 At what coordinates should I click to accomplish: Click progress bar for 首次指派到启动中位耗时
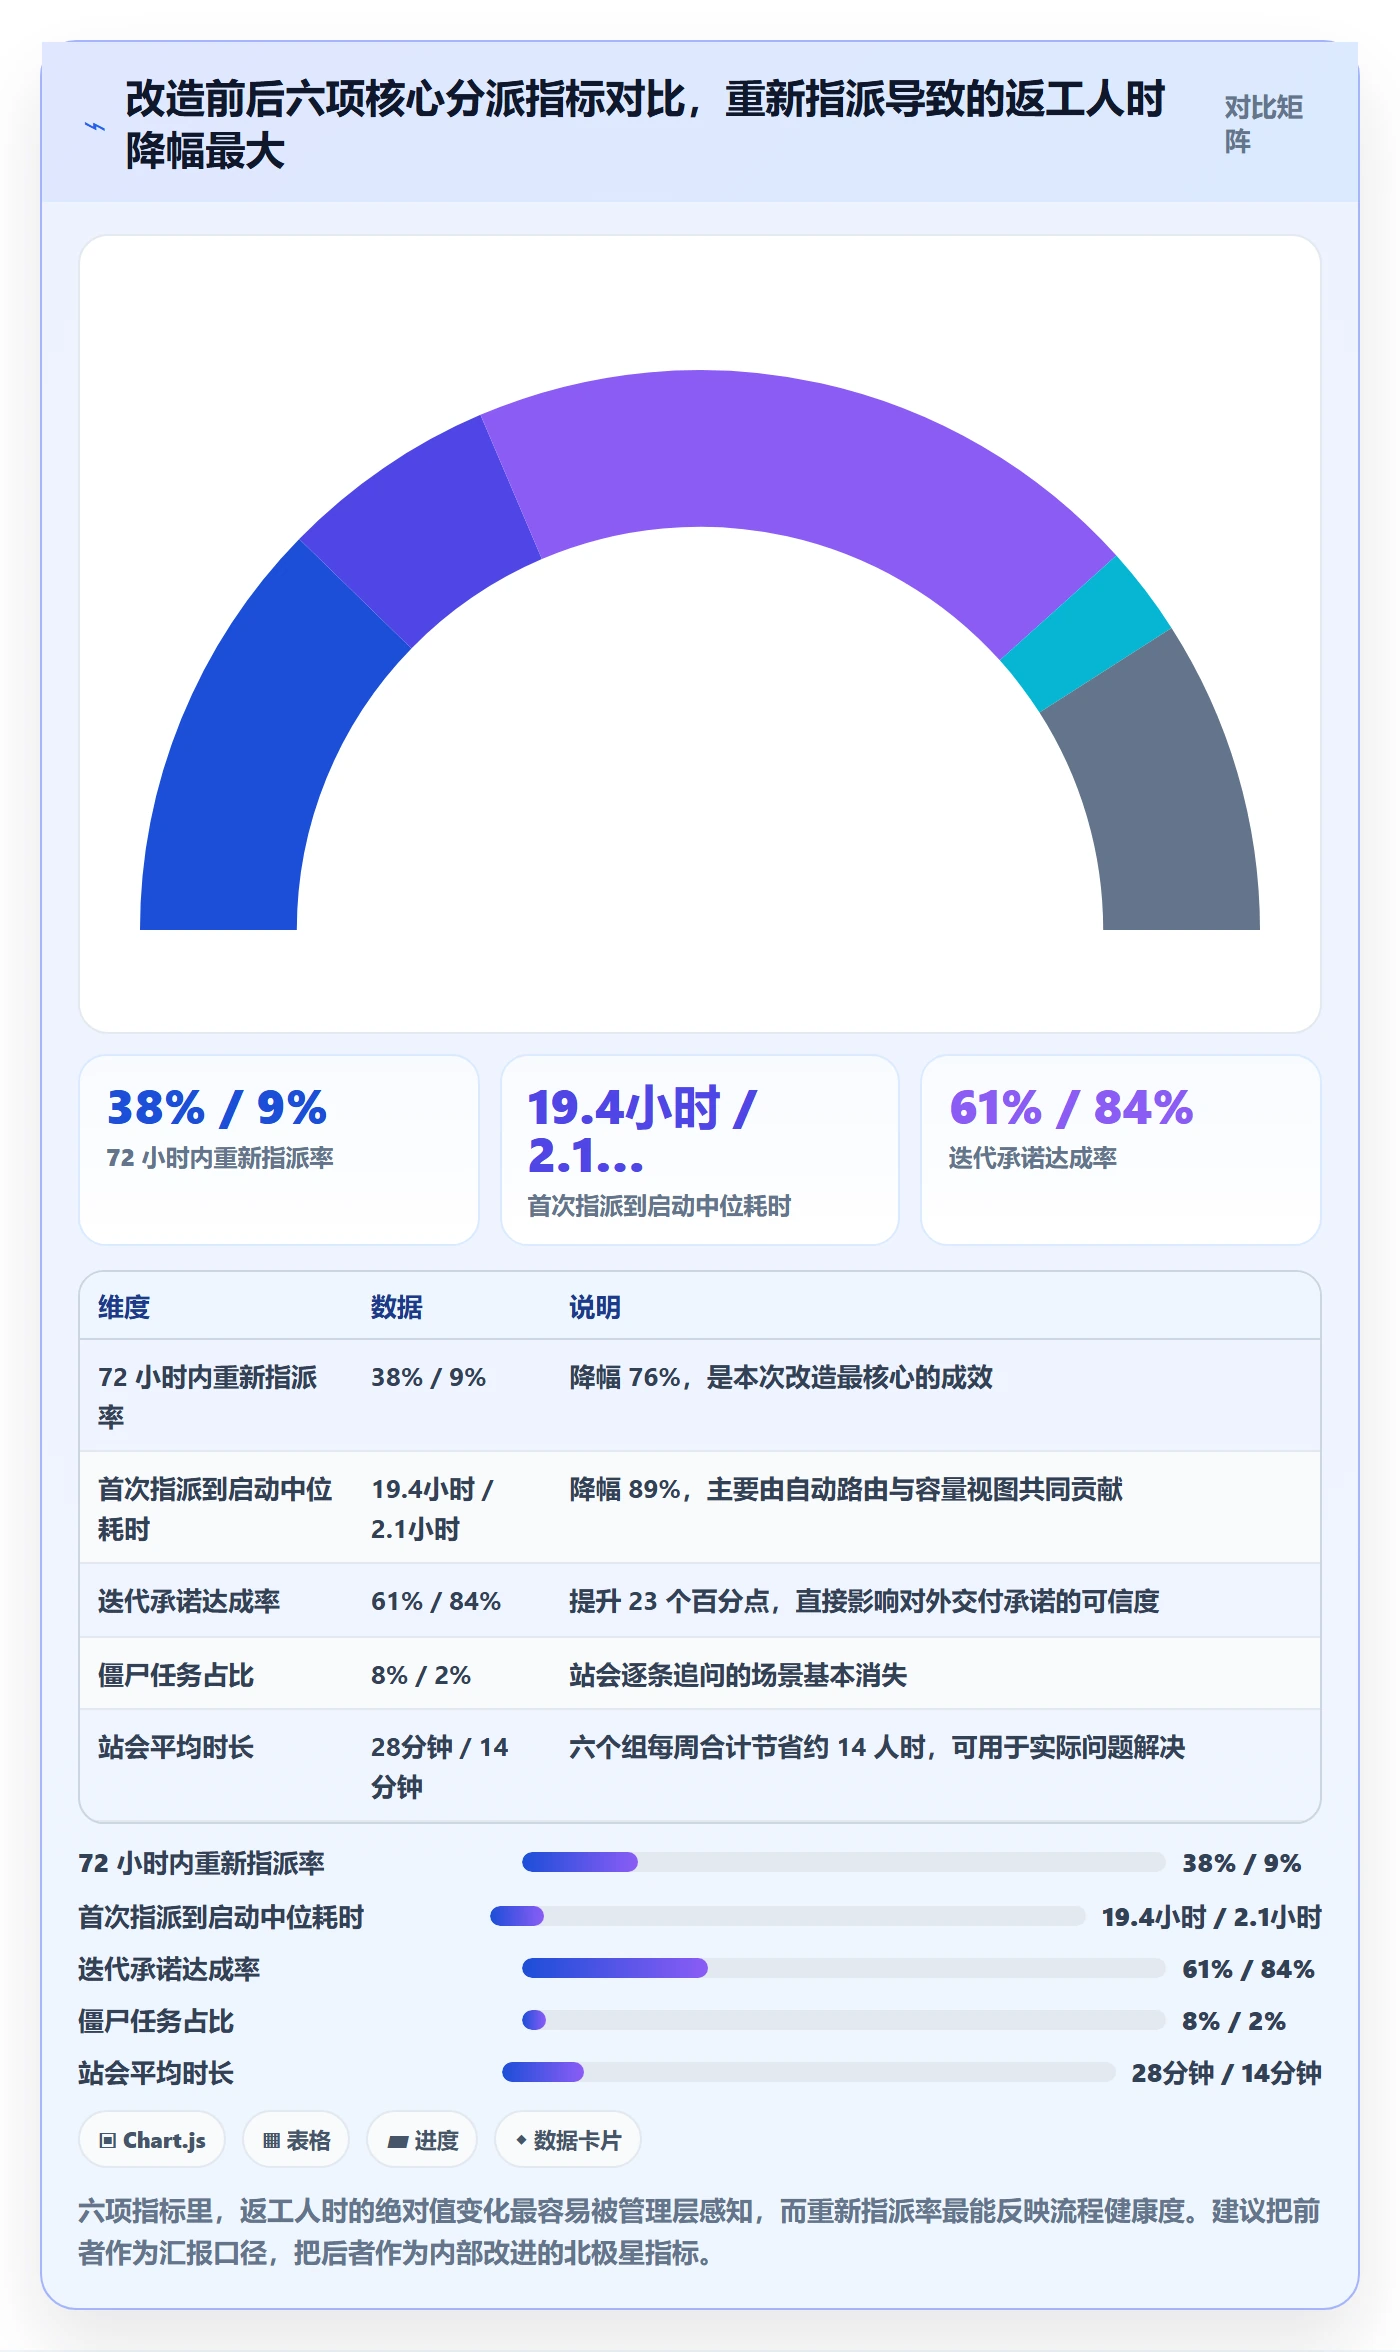[788, 1916]
